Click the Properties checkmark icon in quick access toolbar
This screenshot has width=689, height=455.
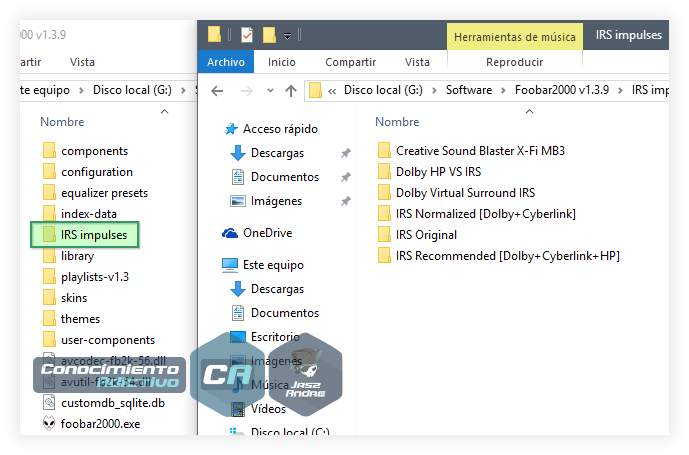pos(247,35)
